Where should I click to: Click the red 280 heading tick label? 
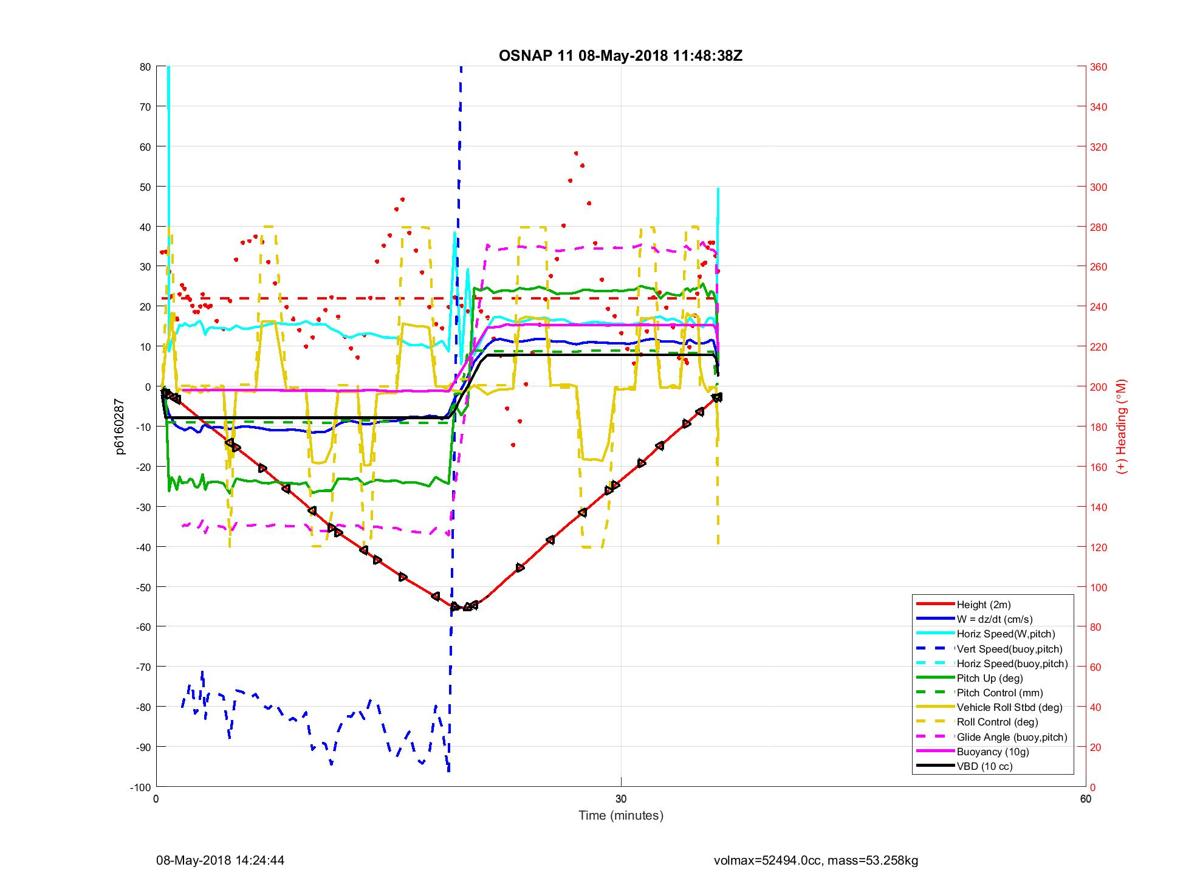pyautogui.click(x=1100, y=227)
